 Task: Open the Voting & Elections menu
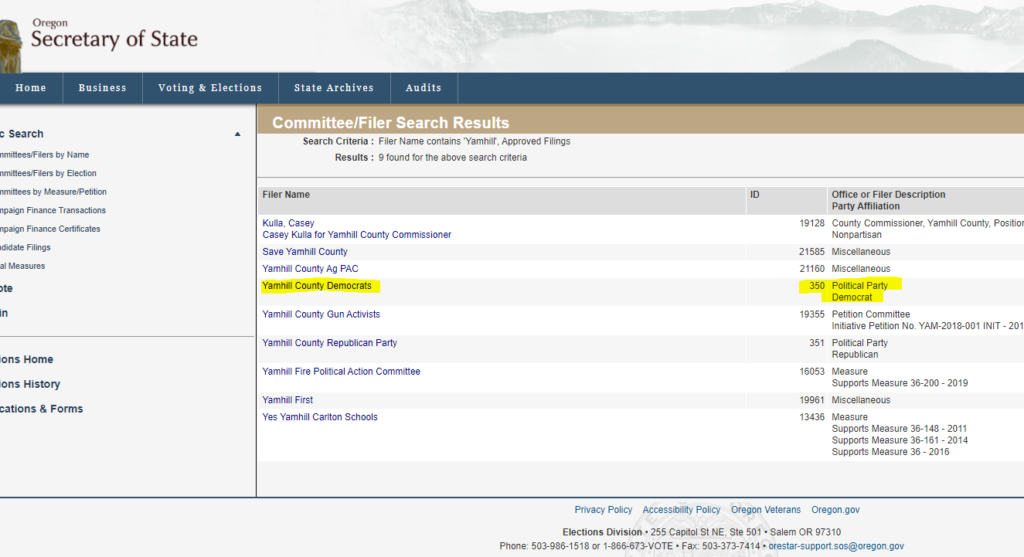[210, 88]
